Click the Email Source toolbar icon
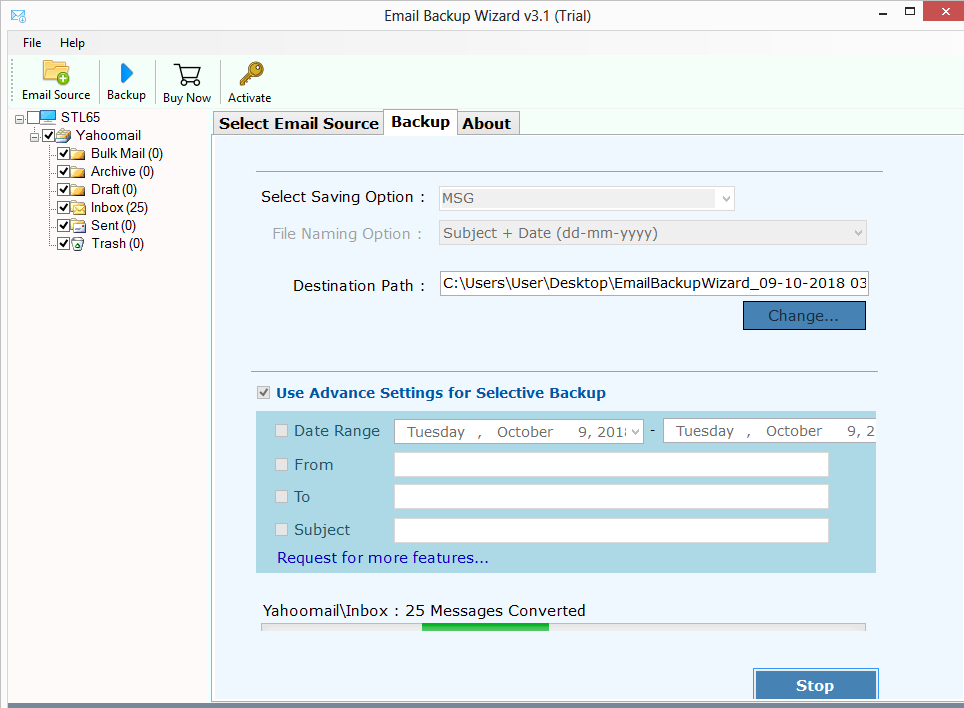 coord(56,73)
